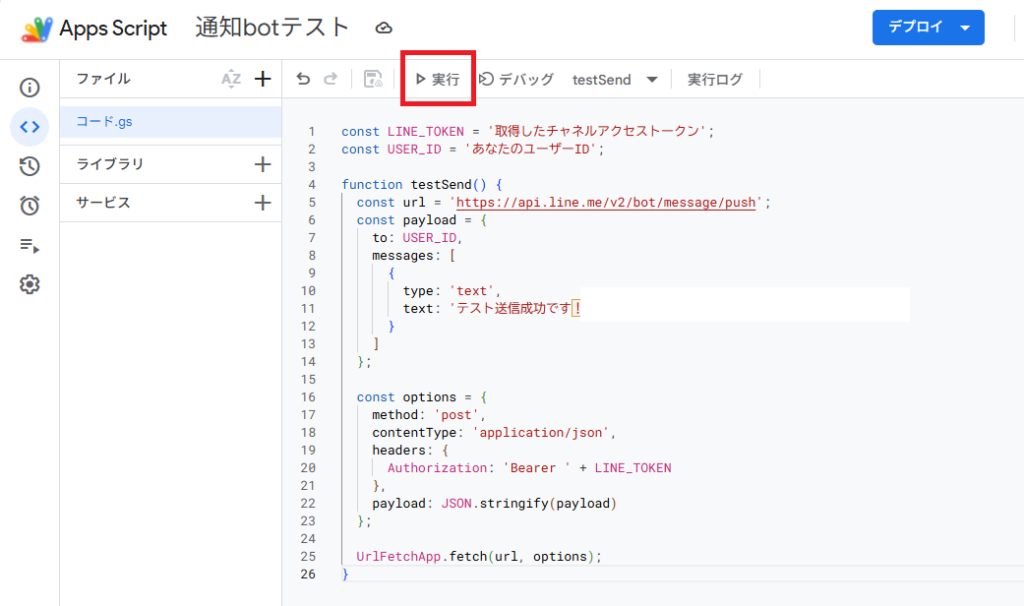Click 'post' method value on line 17
The height and width of the screenshot is (606, 1024).
click(x=456, y=415)
